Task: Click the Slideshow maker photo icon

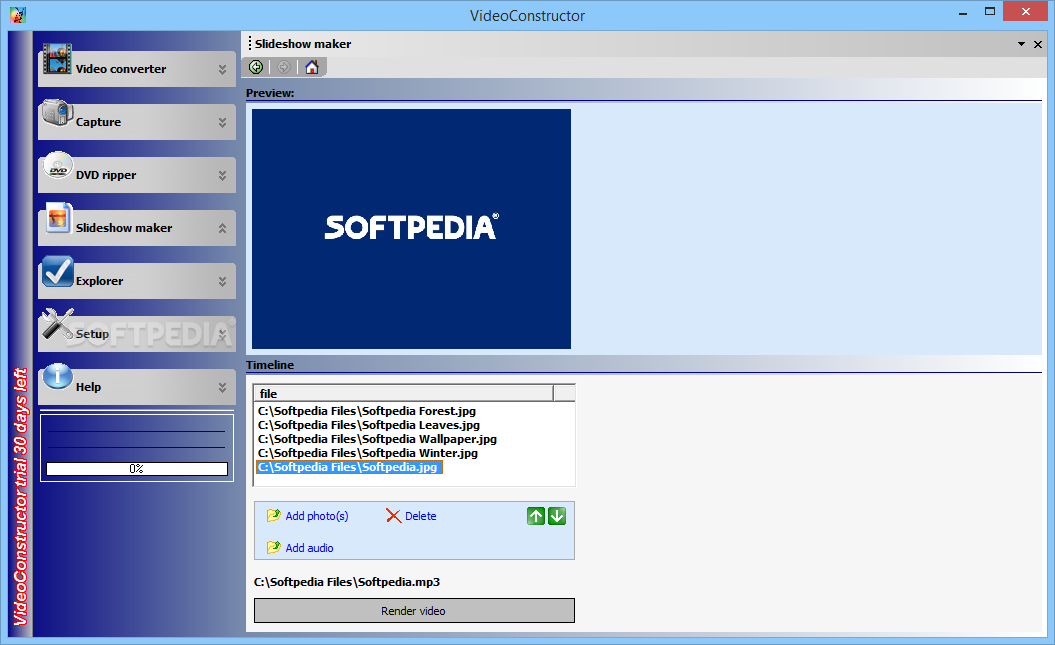Action: pyautogui.click(x=58, y=219)
